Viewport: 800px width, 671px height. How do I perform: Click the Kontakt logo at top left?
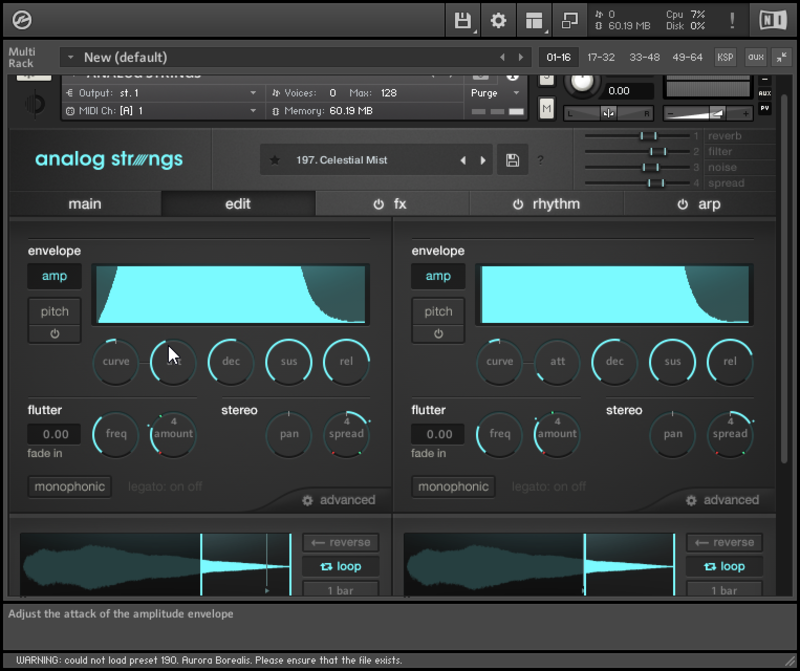tap(22, 20)
